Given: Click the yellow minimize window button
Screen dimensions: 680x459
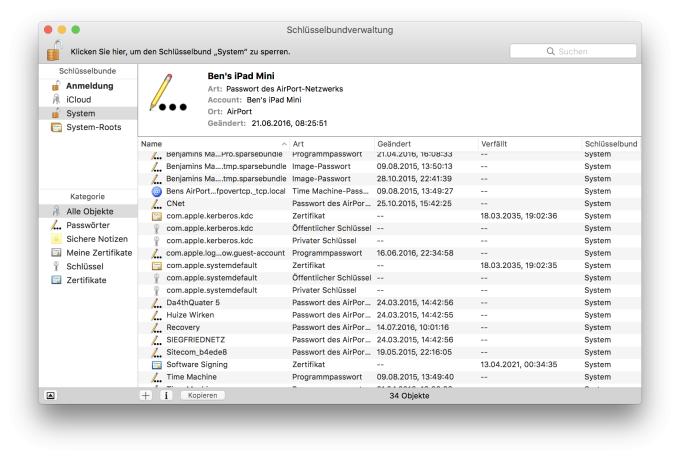Looking at the screenshot, I should click(x=62, y=30).
